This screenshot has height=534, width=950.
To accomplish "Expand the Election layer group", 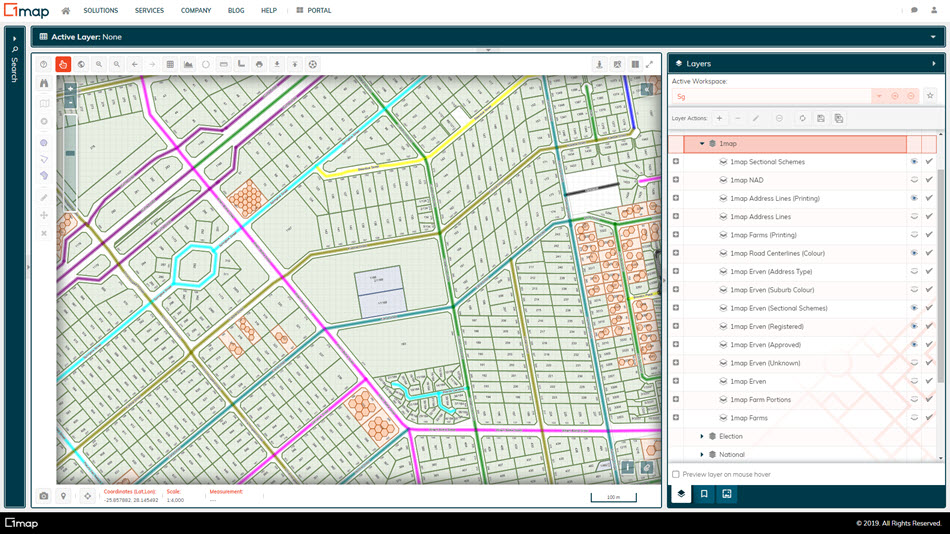I will click(702, 436).
